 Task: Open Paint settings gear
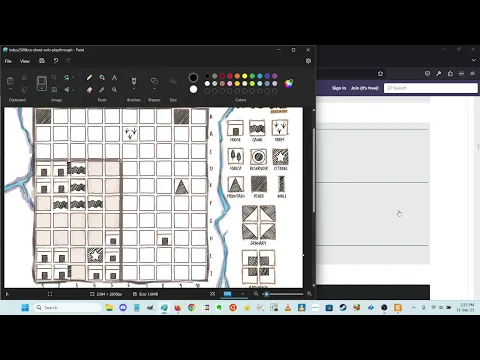point(308,61)
